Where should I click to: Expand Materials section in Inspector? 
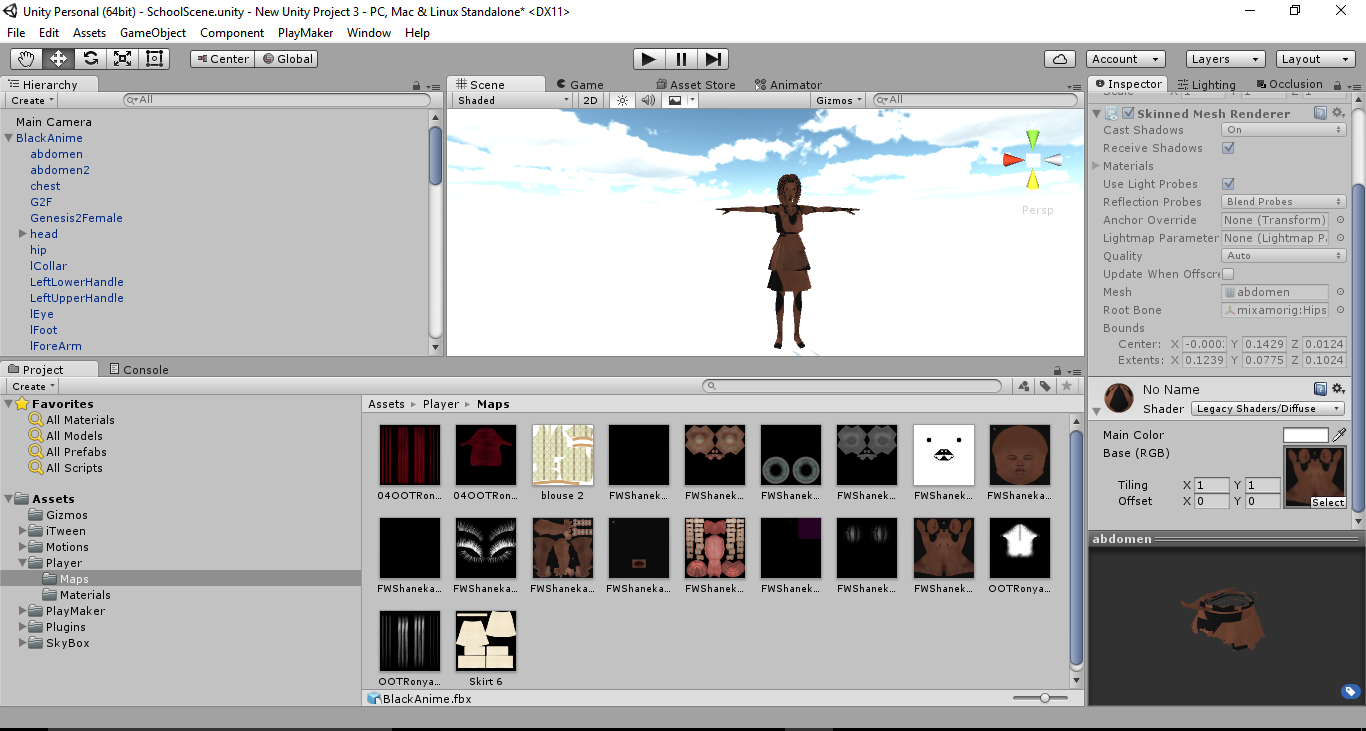(x=1095, y=166)
